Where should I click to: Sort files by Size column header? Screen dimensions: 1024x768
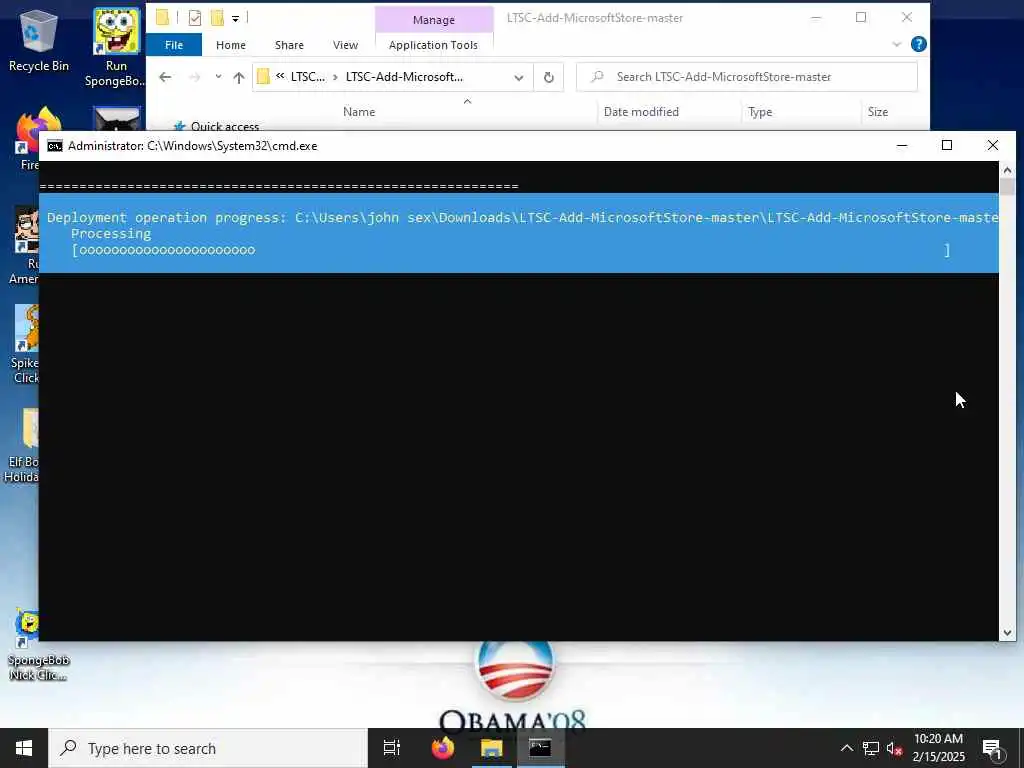[878, 112]
